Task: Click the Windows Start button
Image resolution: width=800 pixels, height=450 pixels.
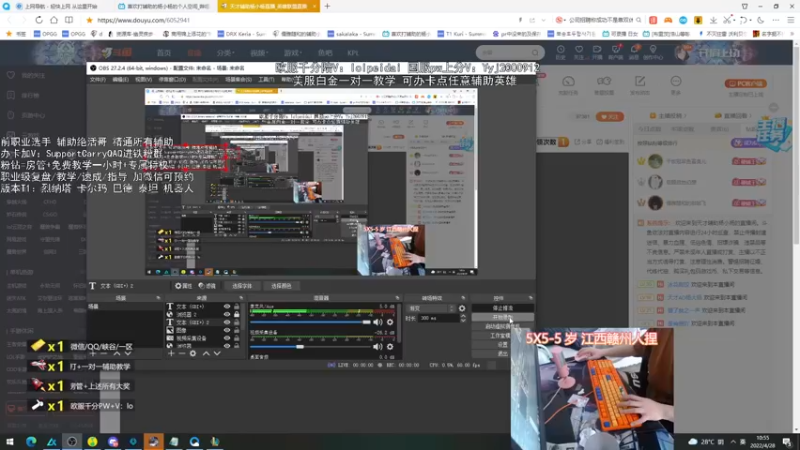Action: pyautogui.click(x=10, y=441)
